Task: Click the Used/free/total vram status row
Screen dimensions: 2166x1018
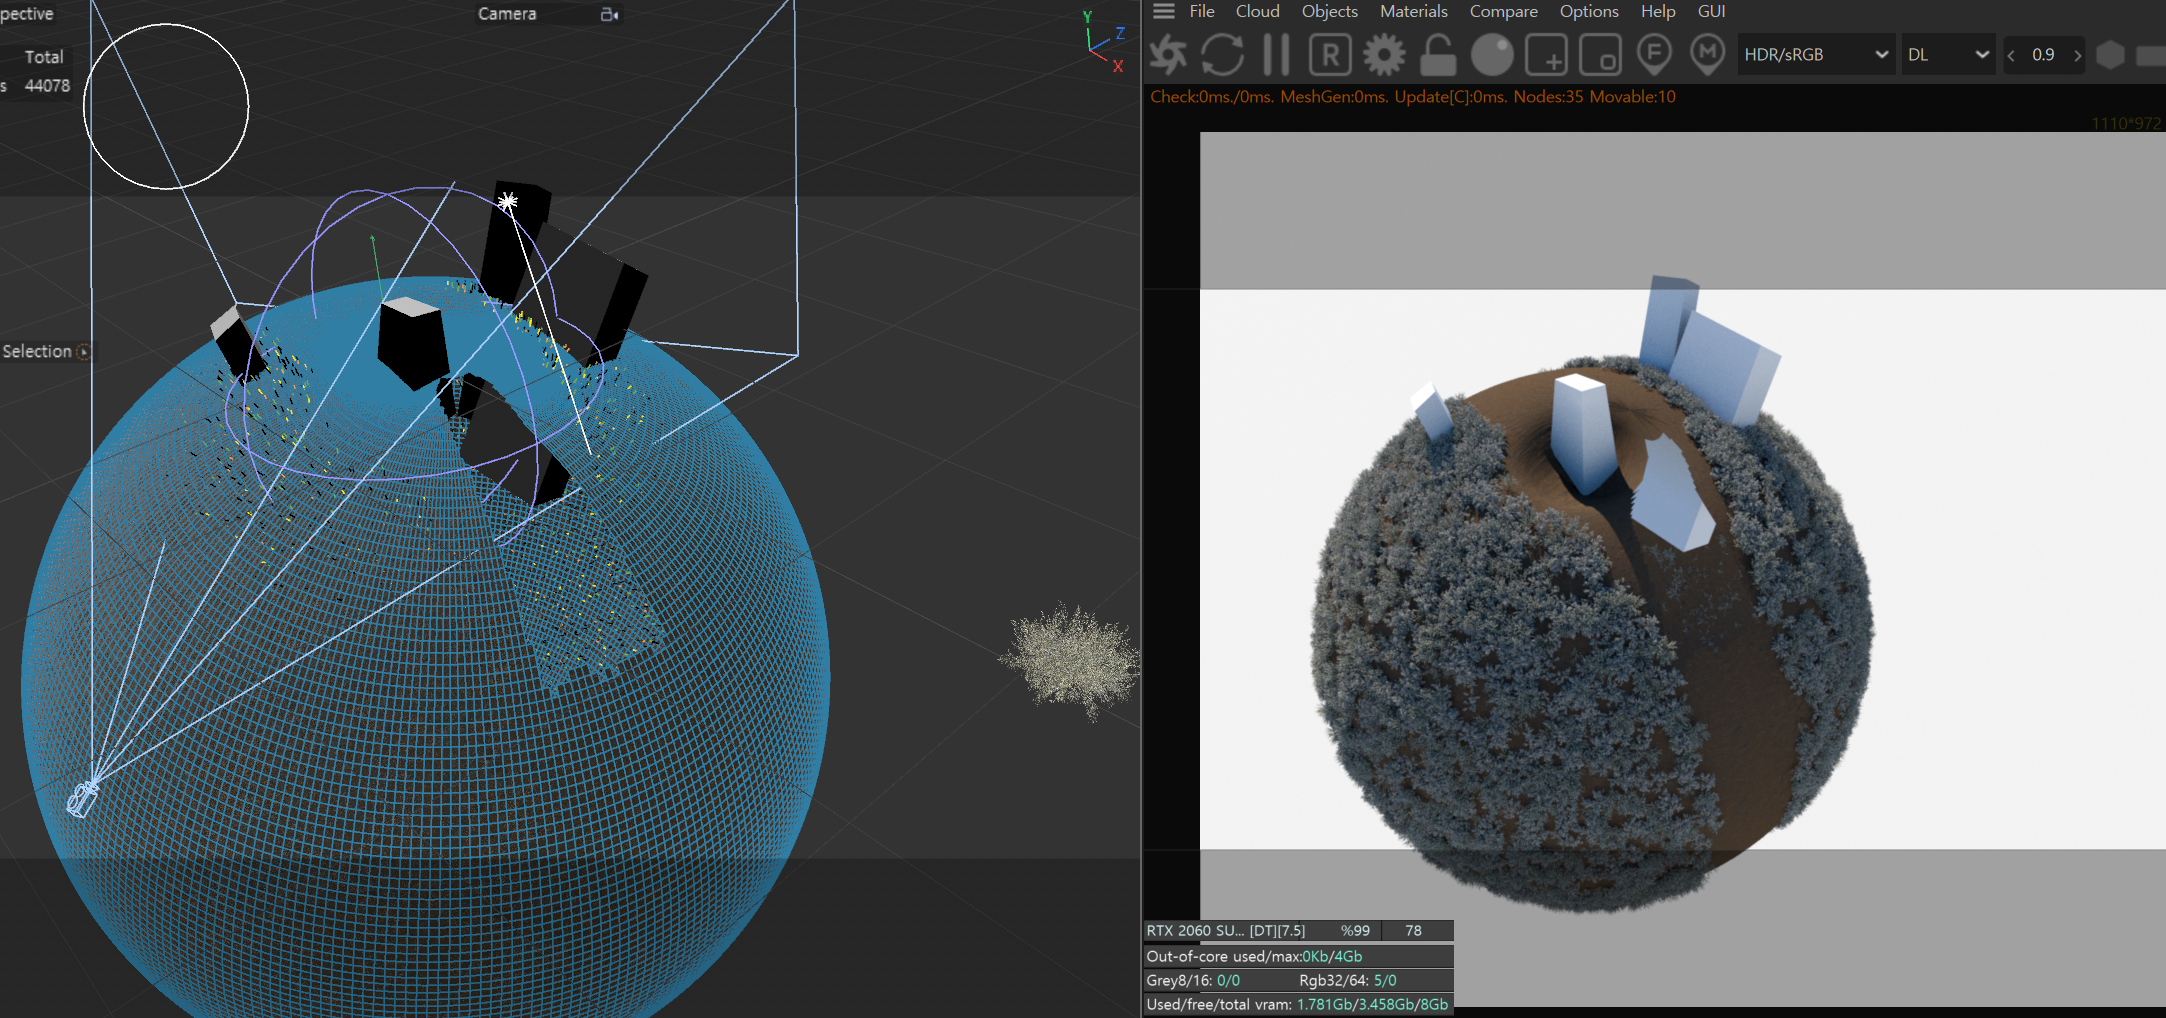Action: (x=1298, y=1004)
